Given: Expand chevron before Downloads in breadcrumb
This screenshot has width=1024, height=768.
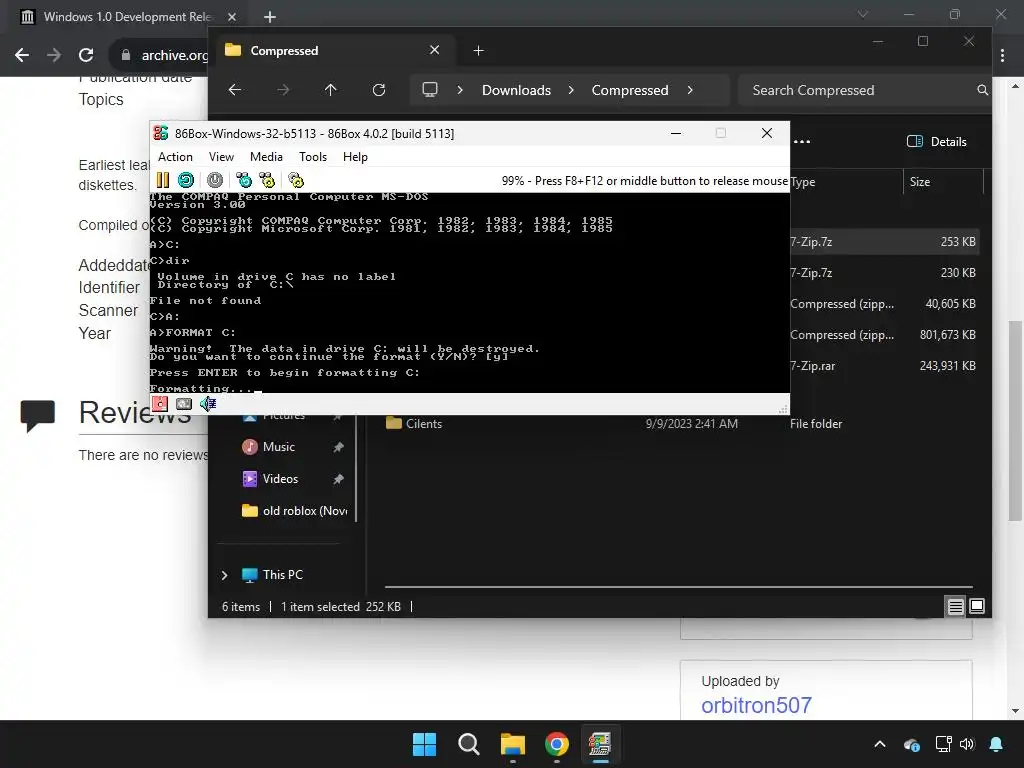Looking at the screenshot, I should [x=460, y=90].
